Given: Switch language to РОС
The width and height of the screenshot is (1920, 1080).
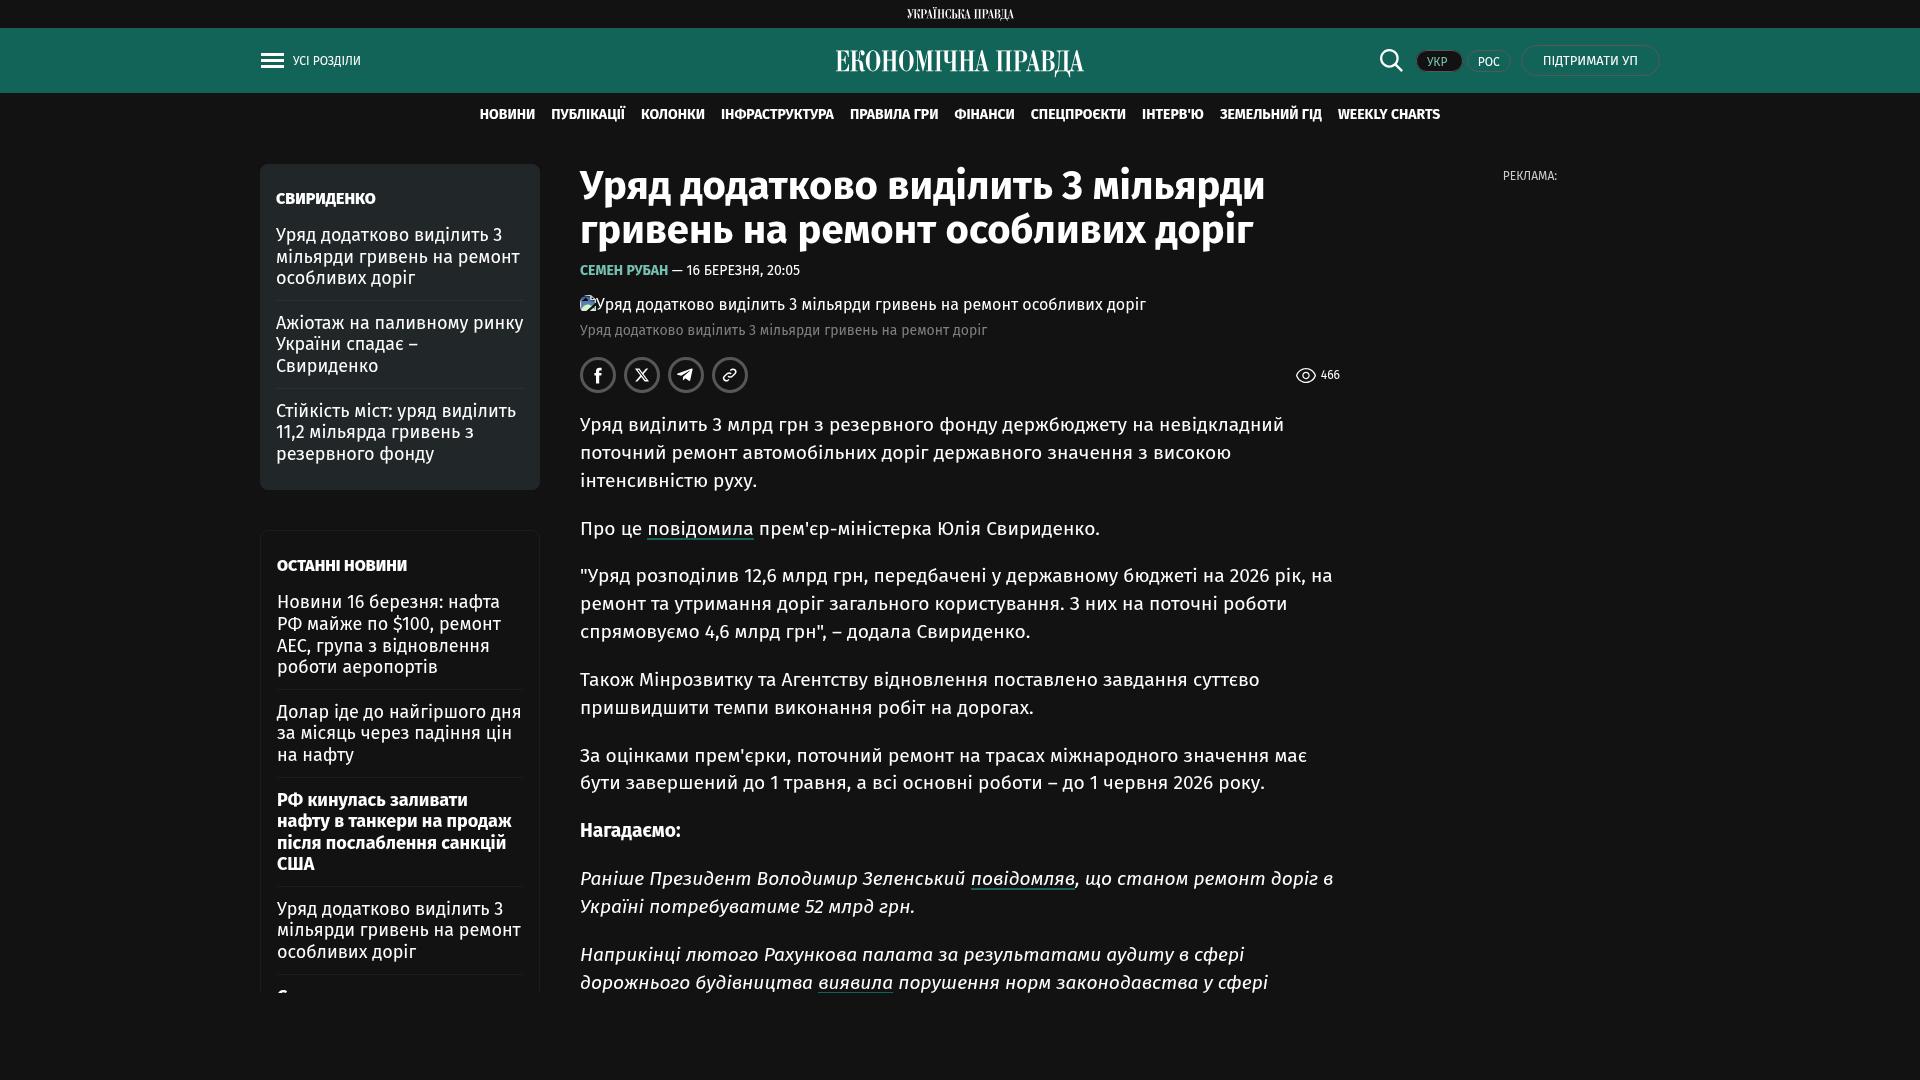Looking at the screenshot, I should click(x=1488, y=62).
